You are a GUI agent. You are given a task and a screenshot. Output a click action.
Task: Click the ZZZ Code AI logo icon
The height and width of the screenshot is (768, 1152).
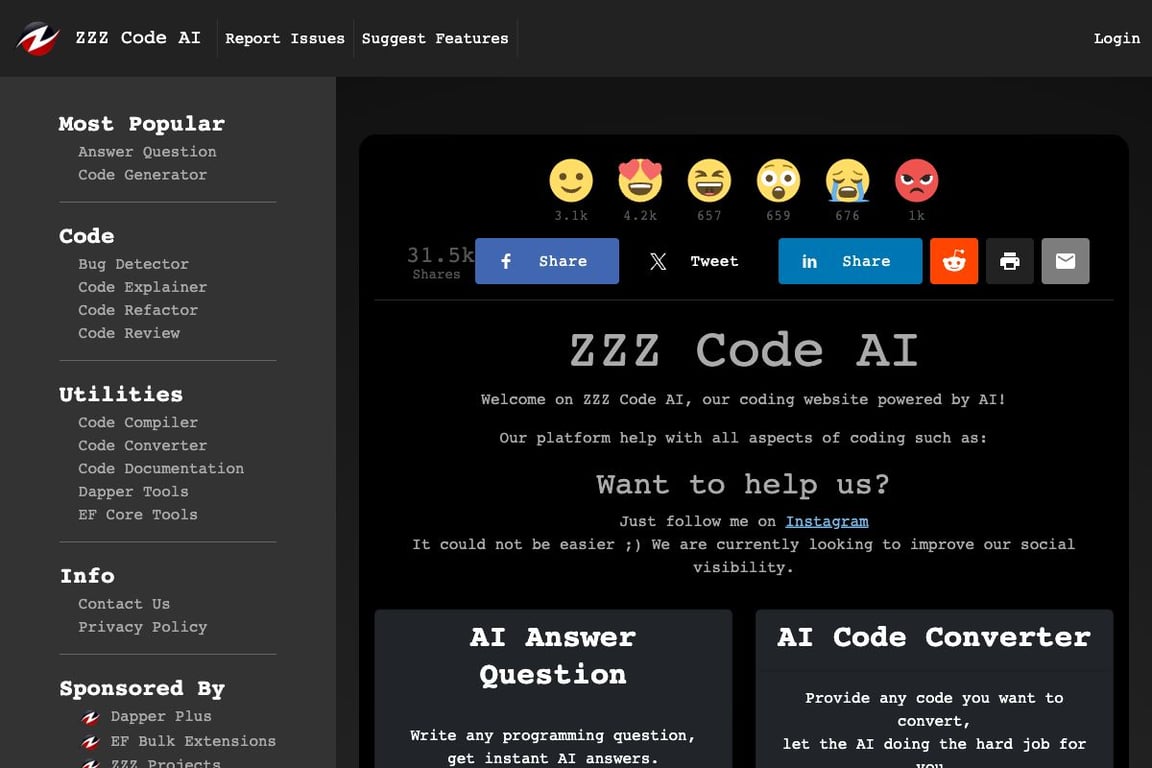(x=37, y=38)
